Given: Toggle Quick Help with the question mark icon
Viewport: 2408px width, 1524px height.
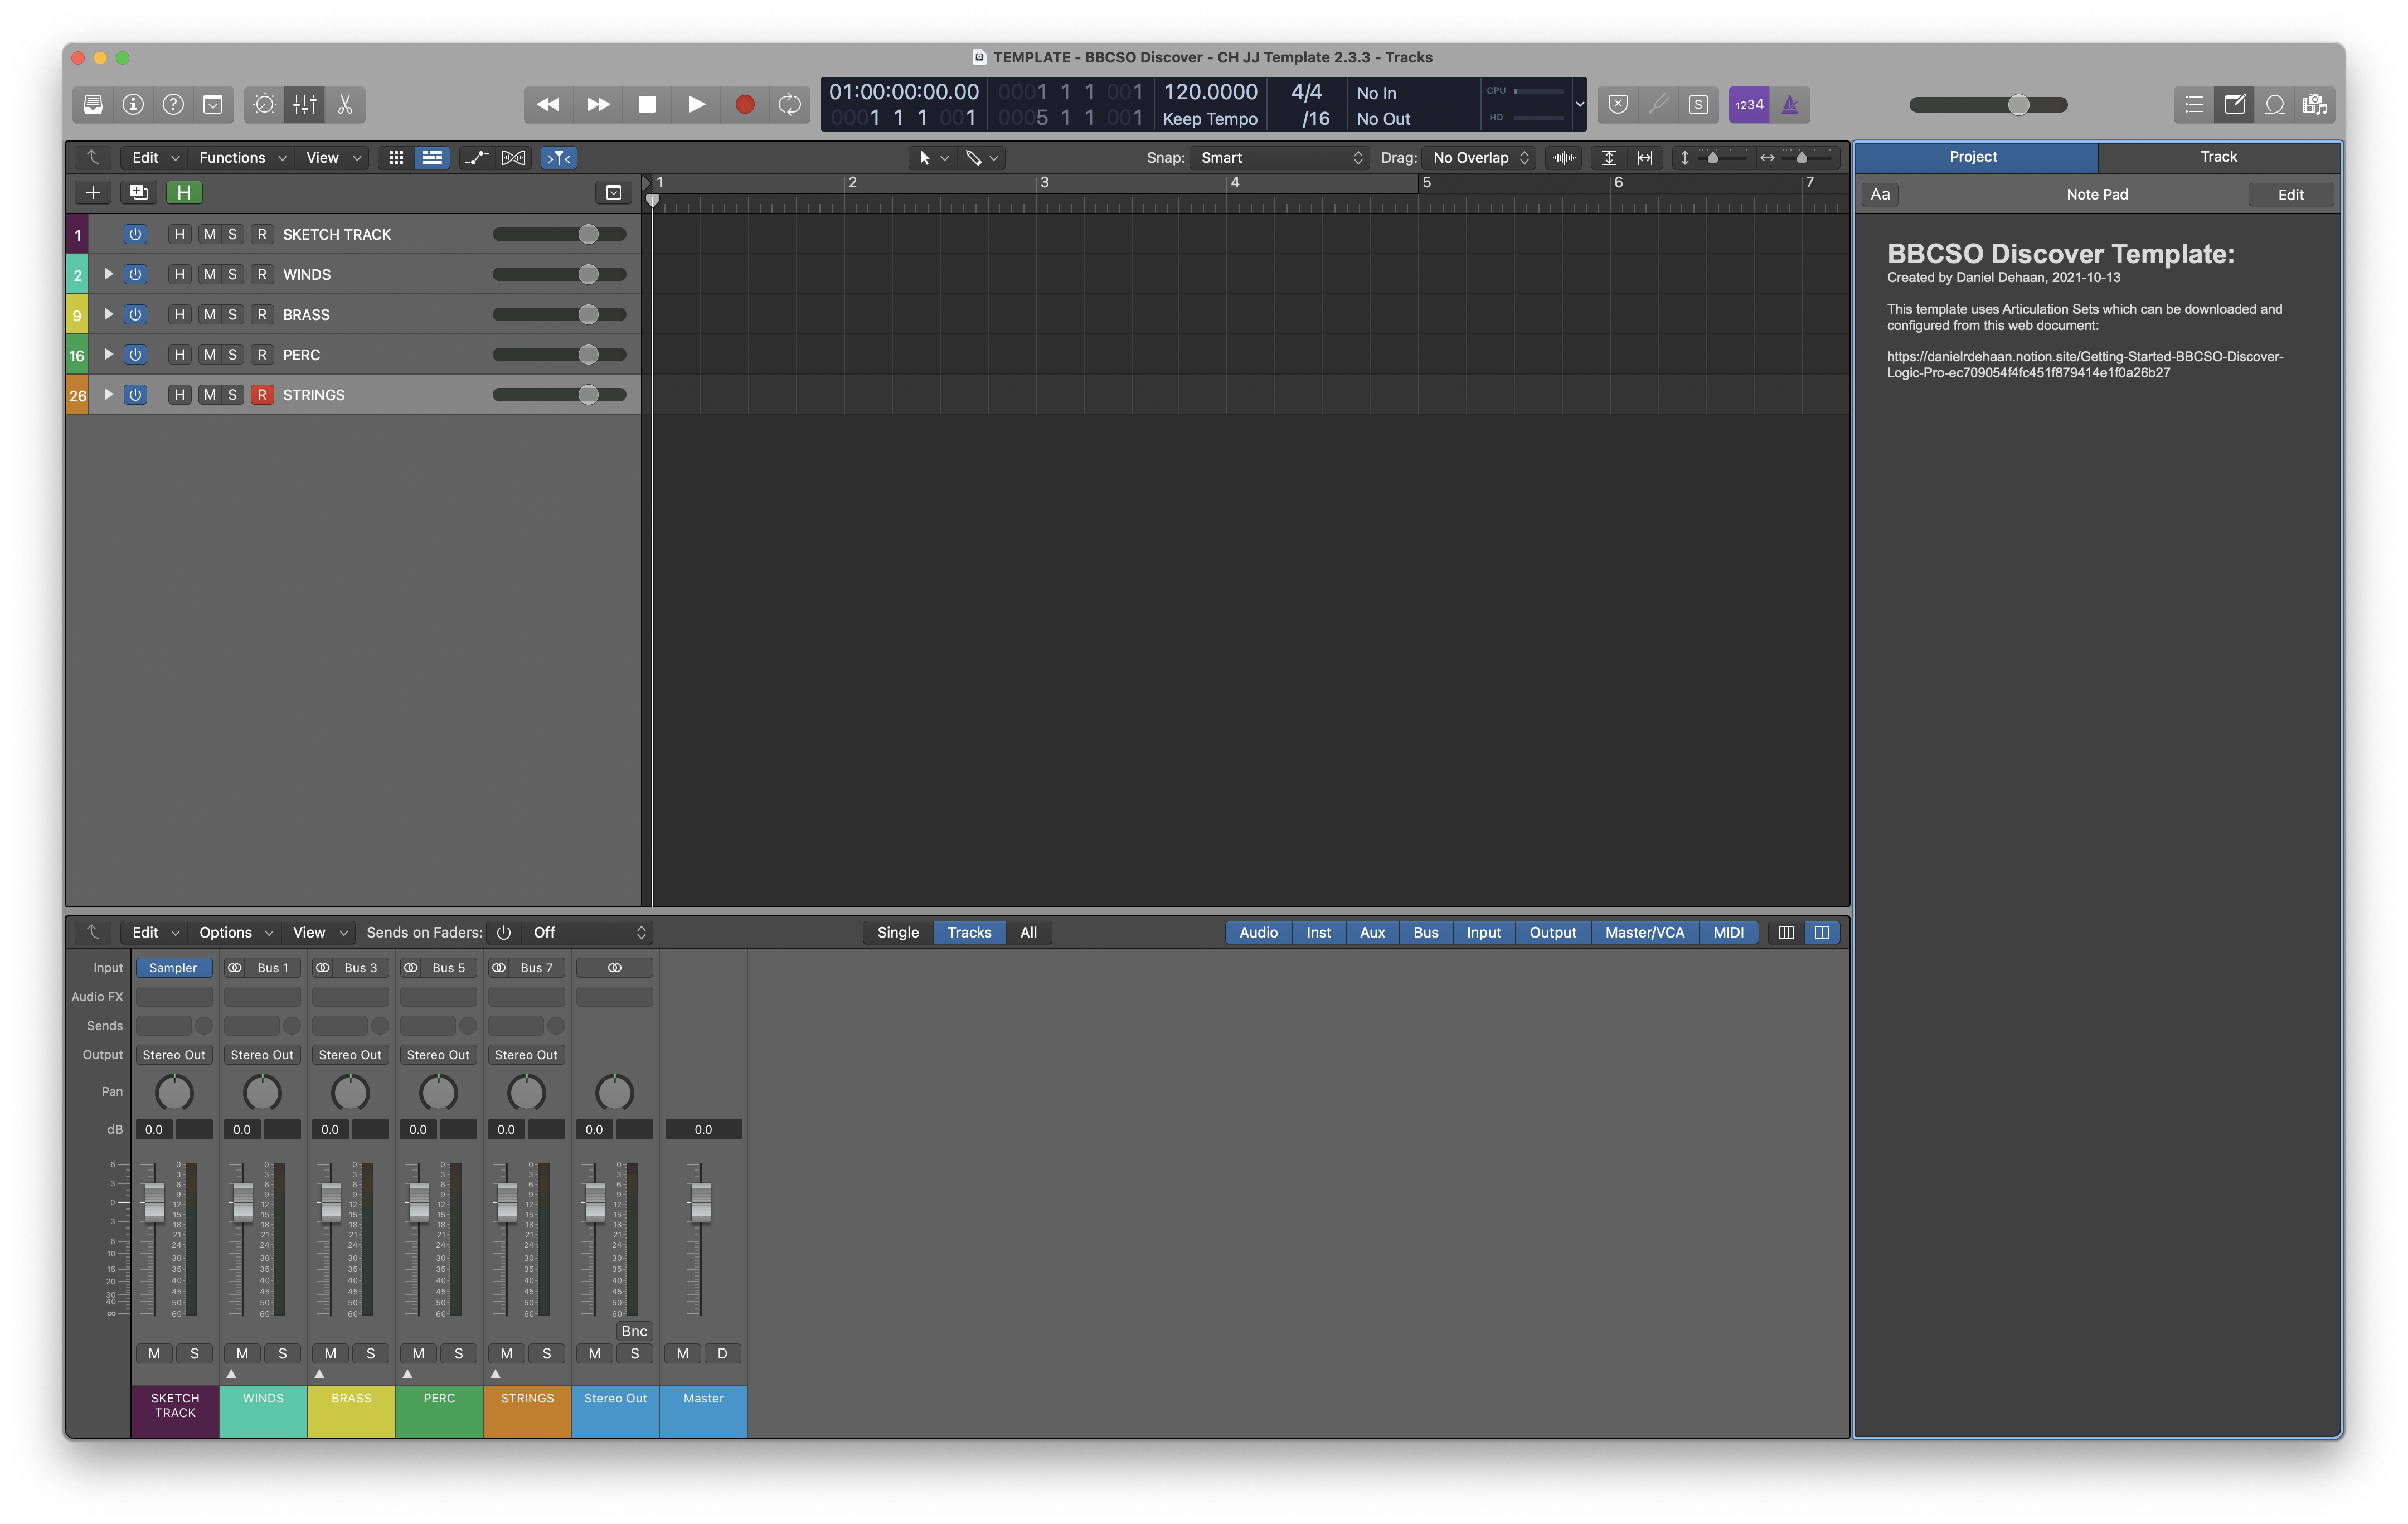Looking at the screenshot, I should point(172,104).
